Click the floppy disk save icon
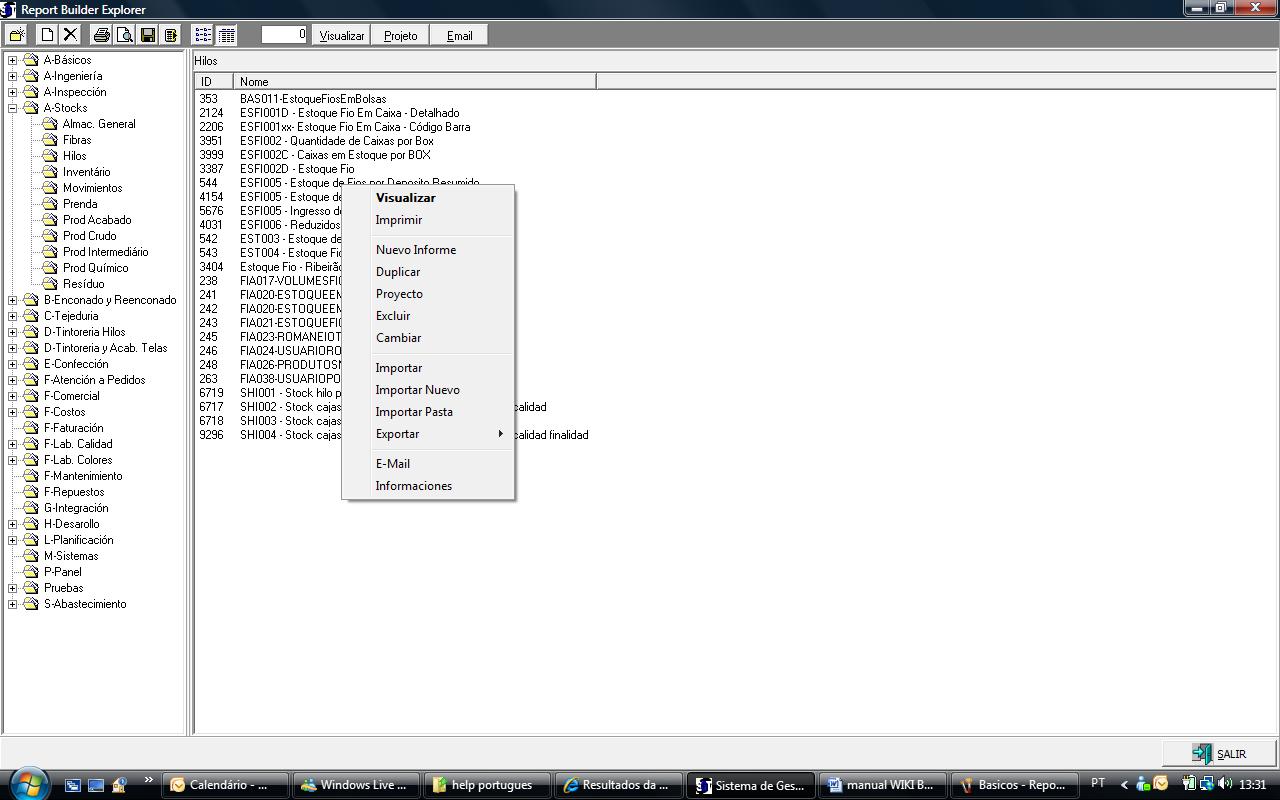Screen dimensions: 1280x800 pos(148,35)
